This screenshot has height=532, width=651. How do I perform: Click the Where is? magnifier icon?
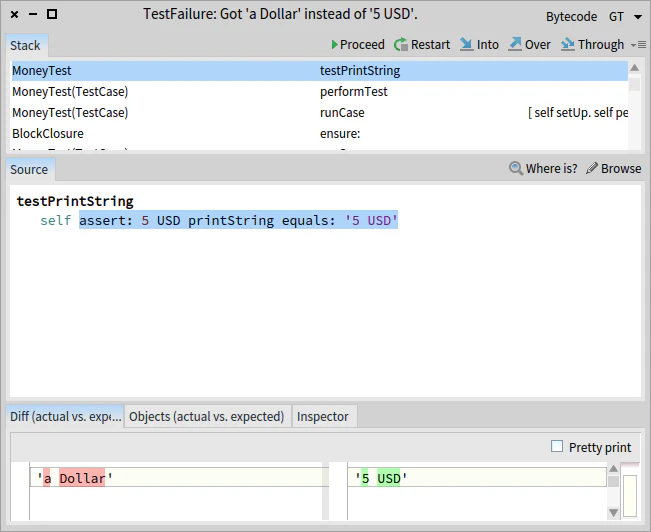click(x=516, y=168)
